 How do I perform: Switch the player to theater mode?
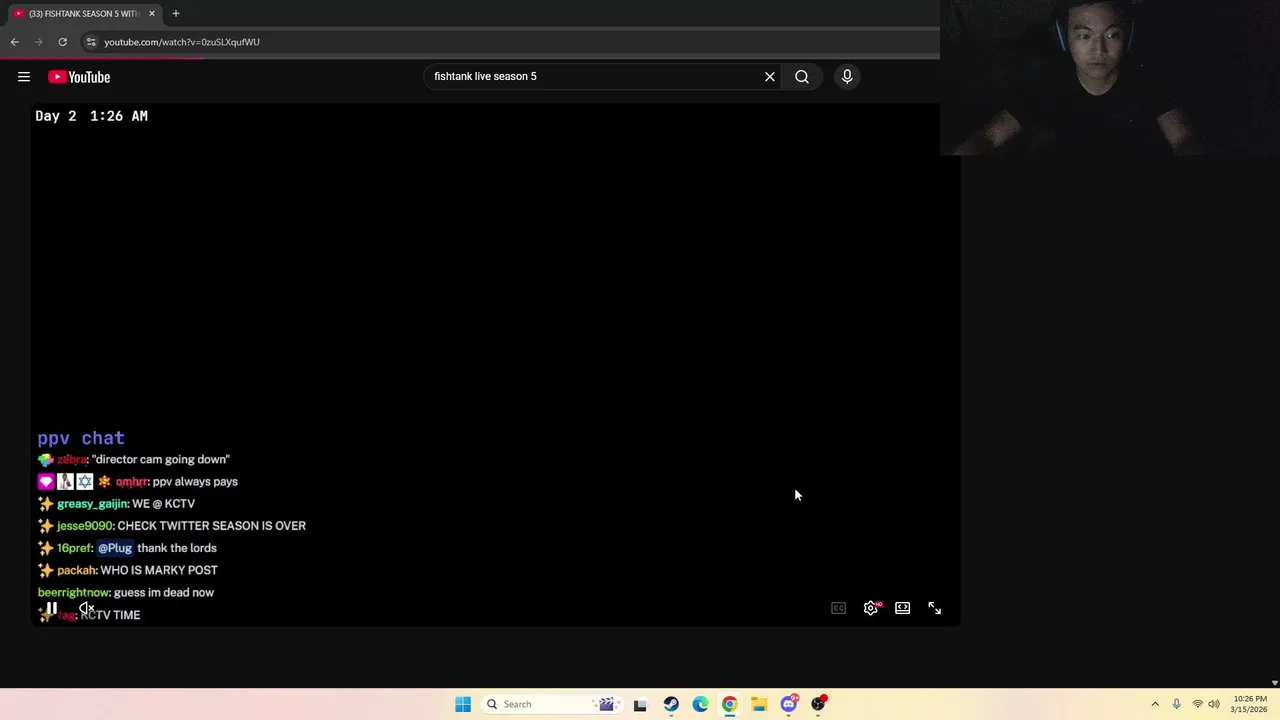(903, 608)
